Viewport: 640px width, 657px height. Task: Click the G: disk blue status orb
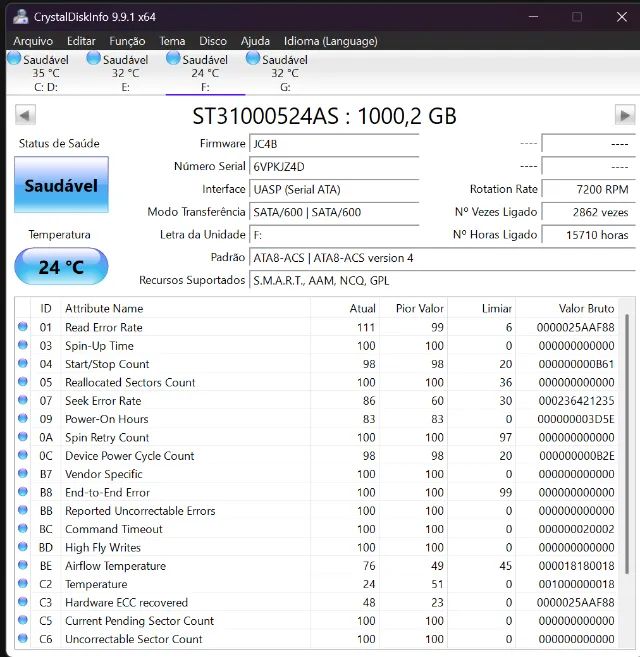pos(253,58)
